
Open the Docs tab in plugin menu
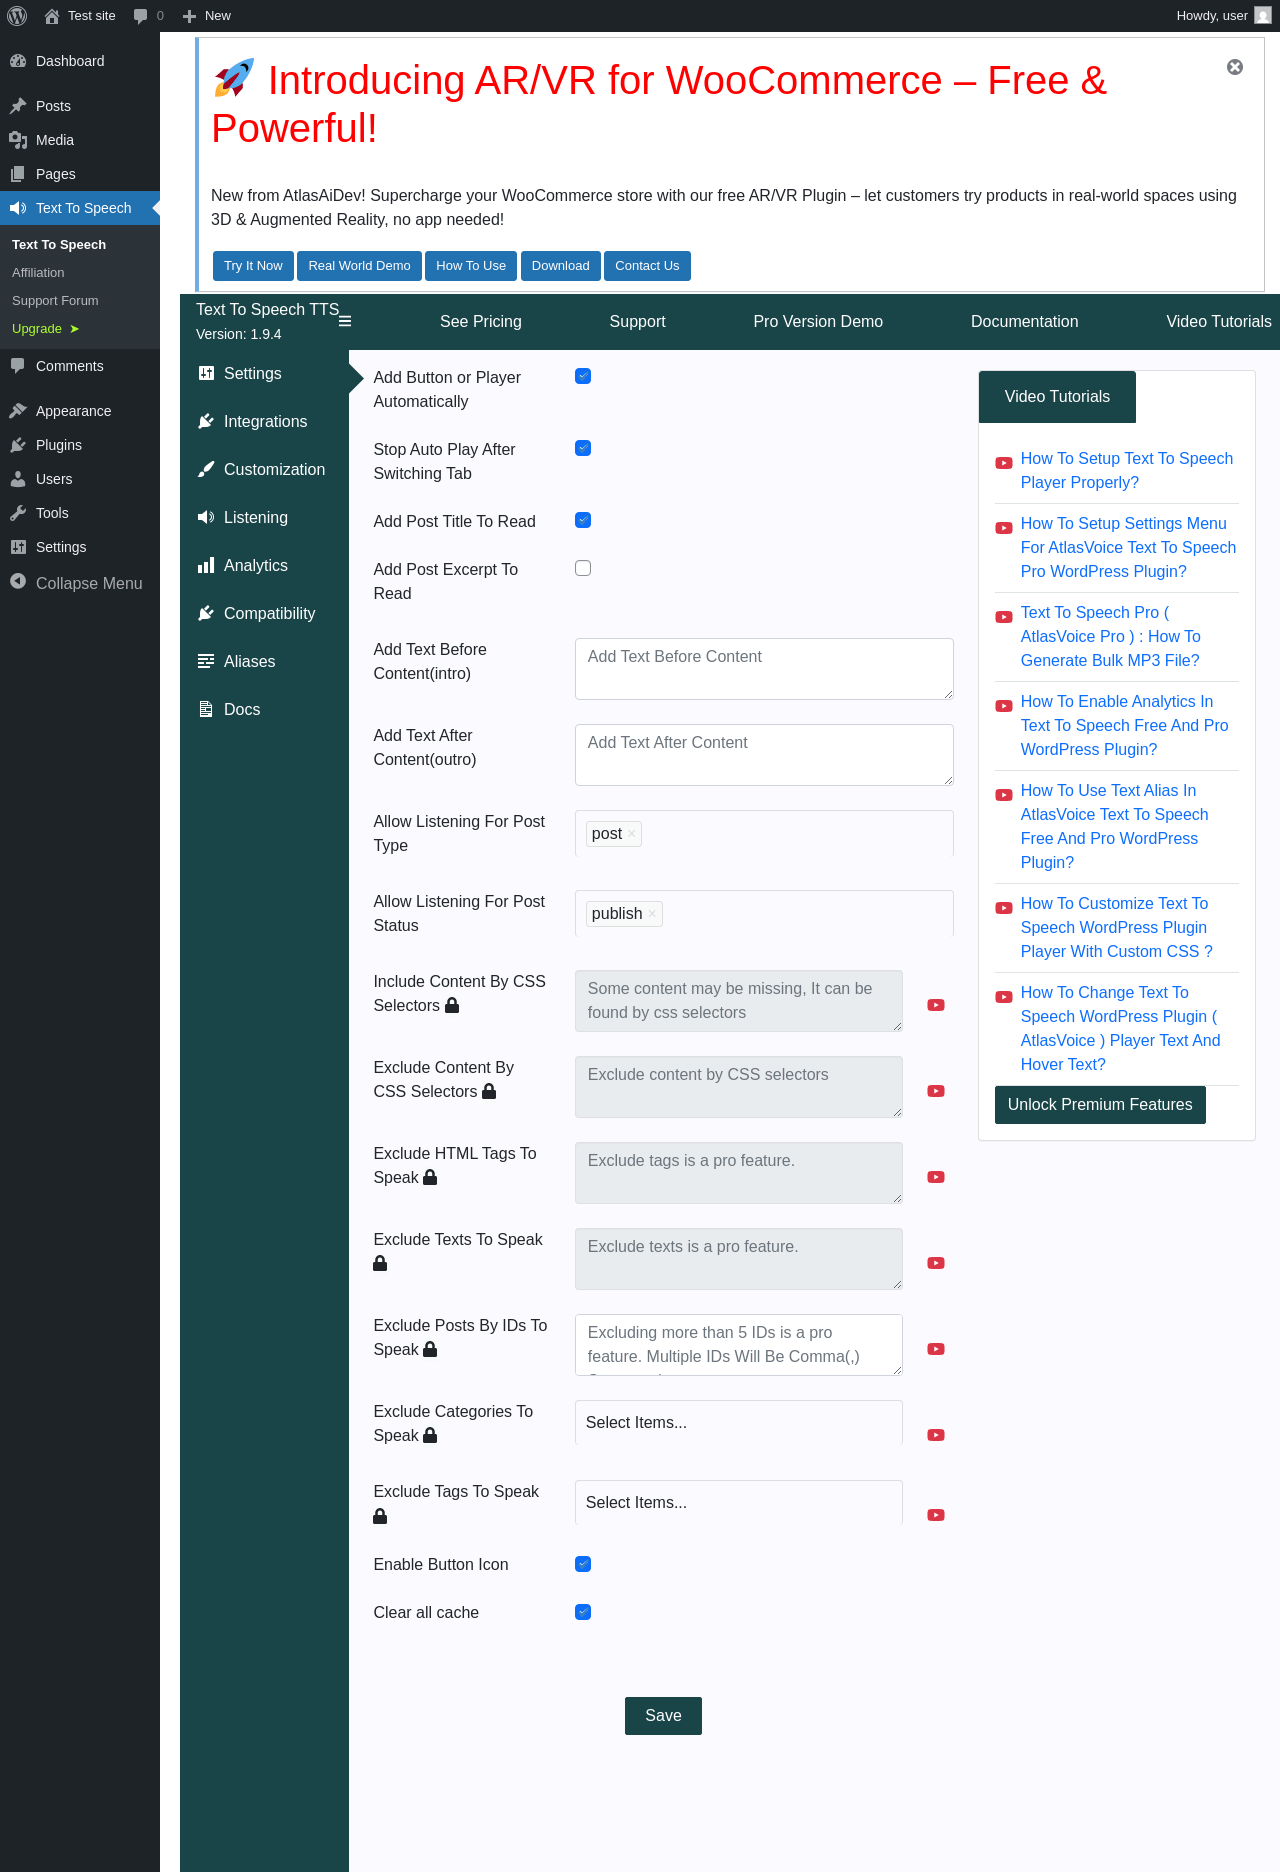click(264, 709)
